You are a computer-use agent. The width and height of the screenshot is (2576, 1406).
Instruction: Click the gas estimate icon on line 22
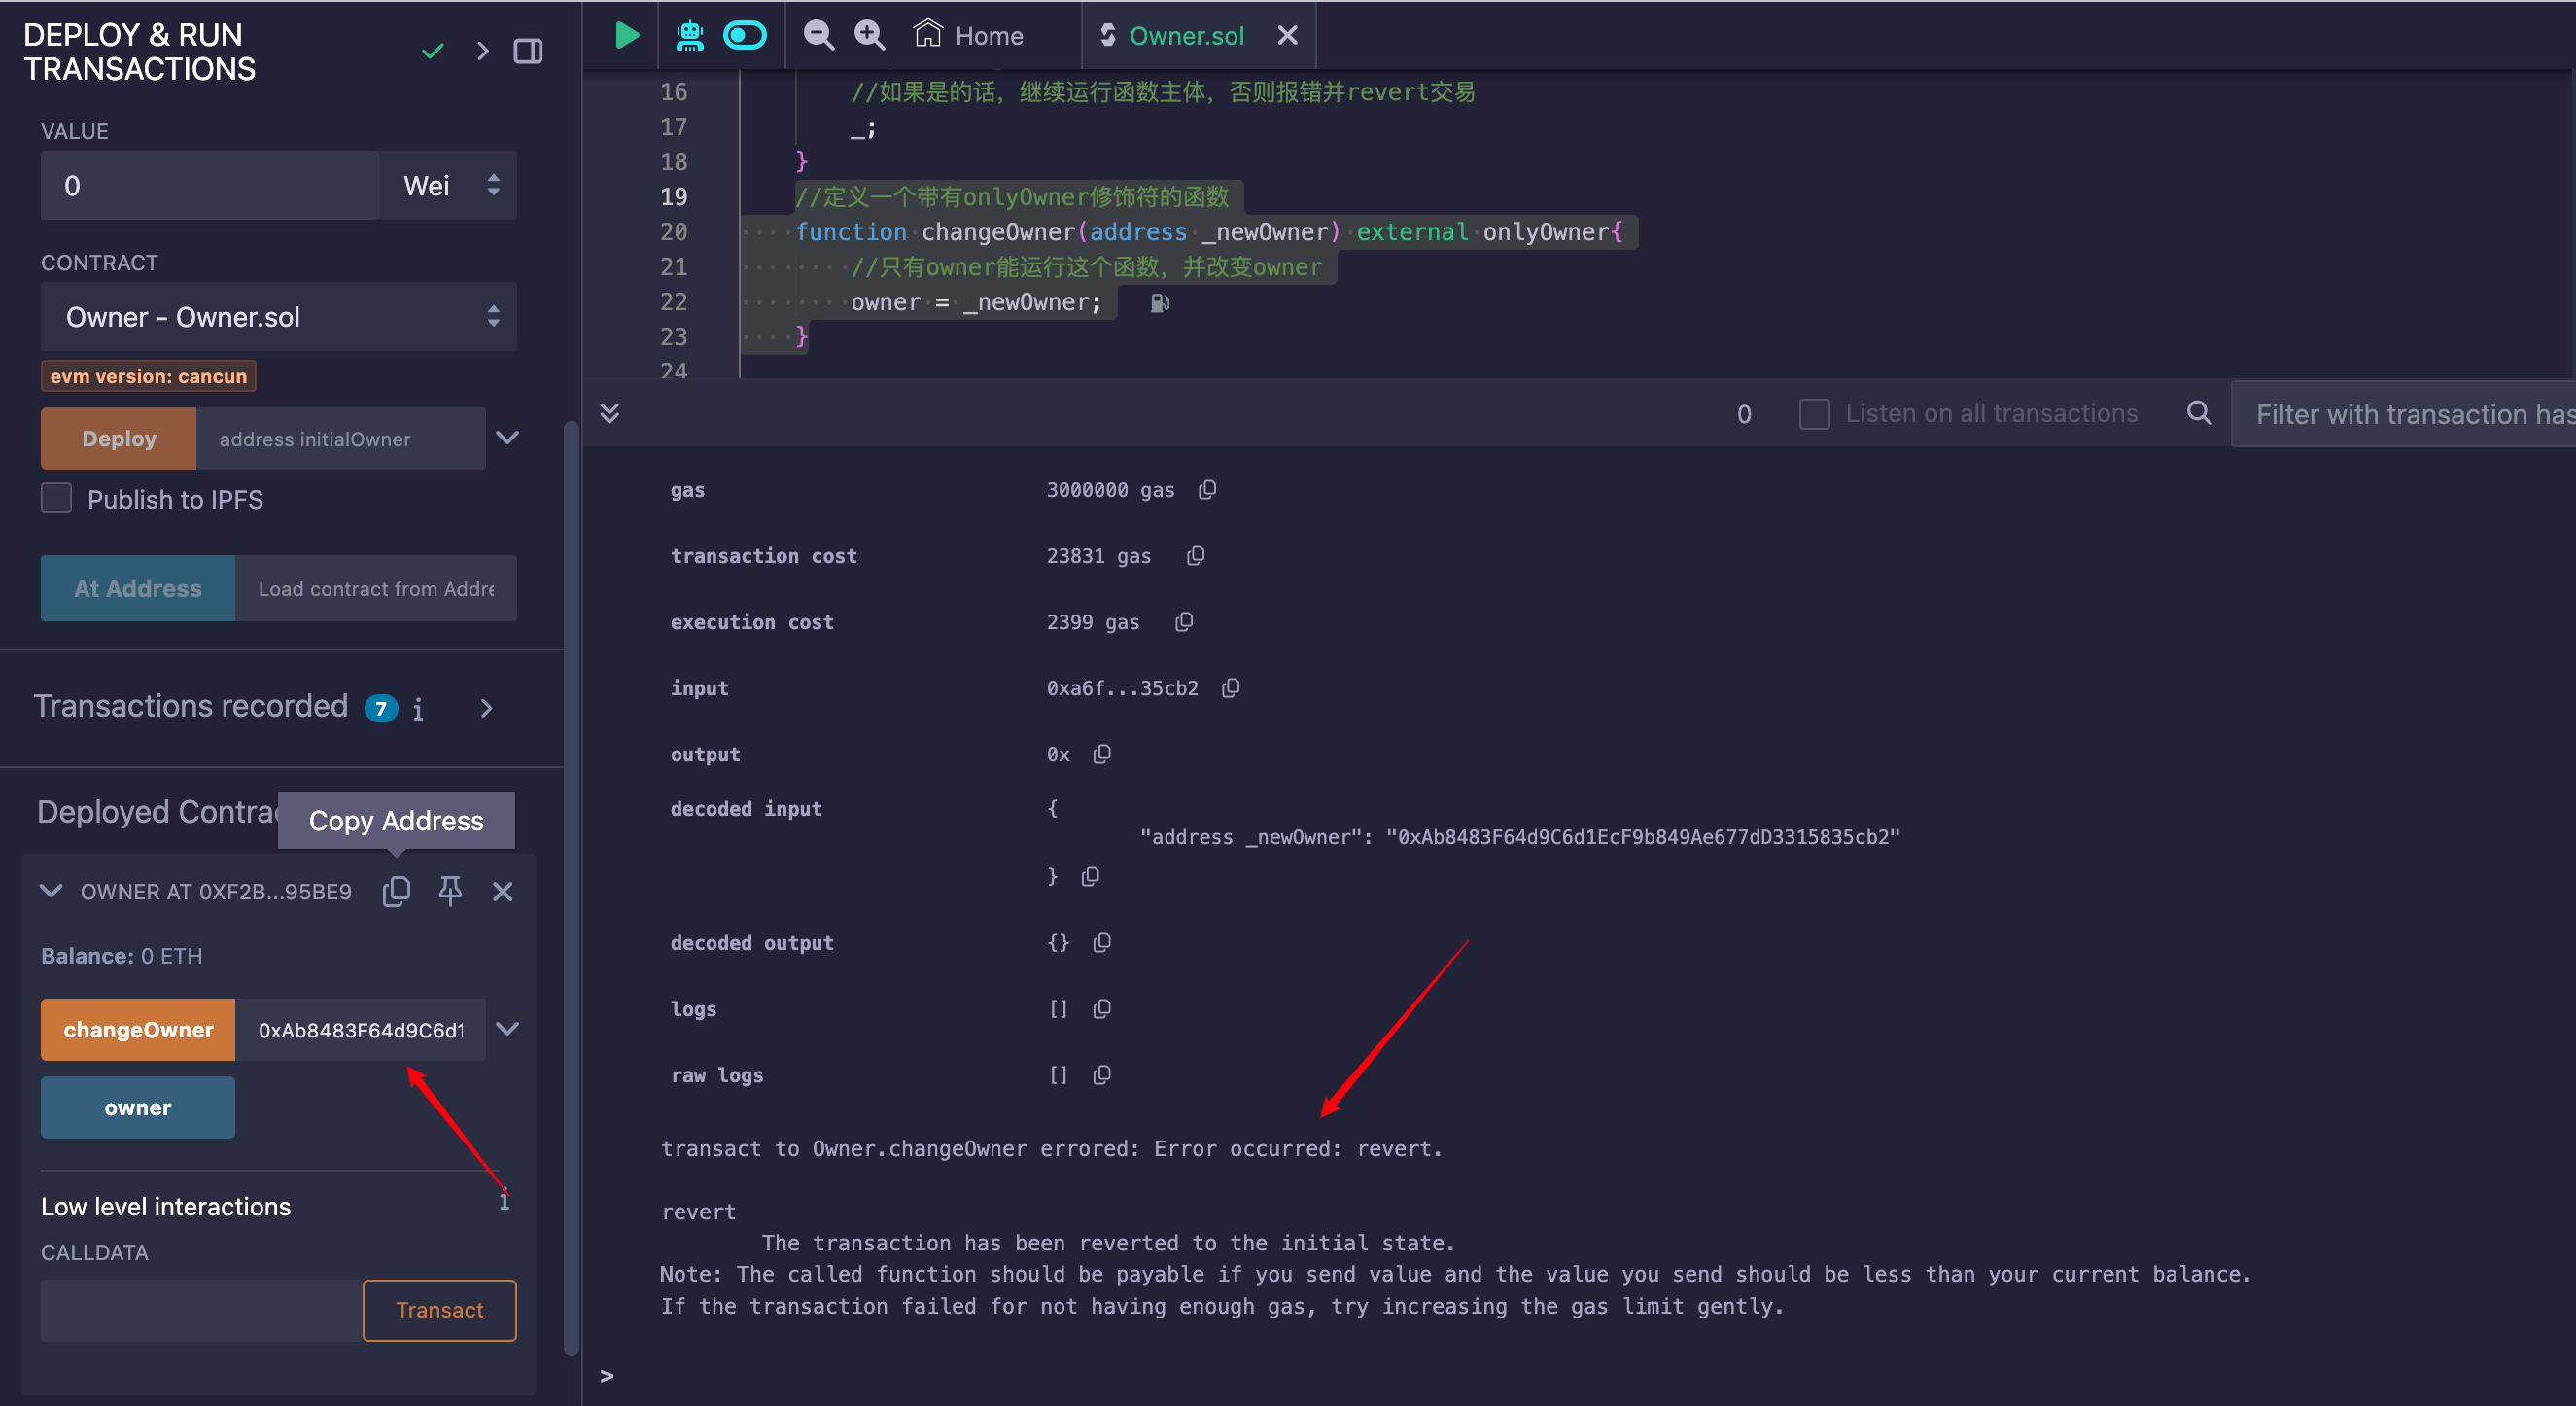coord(1159,303)
